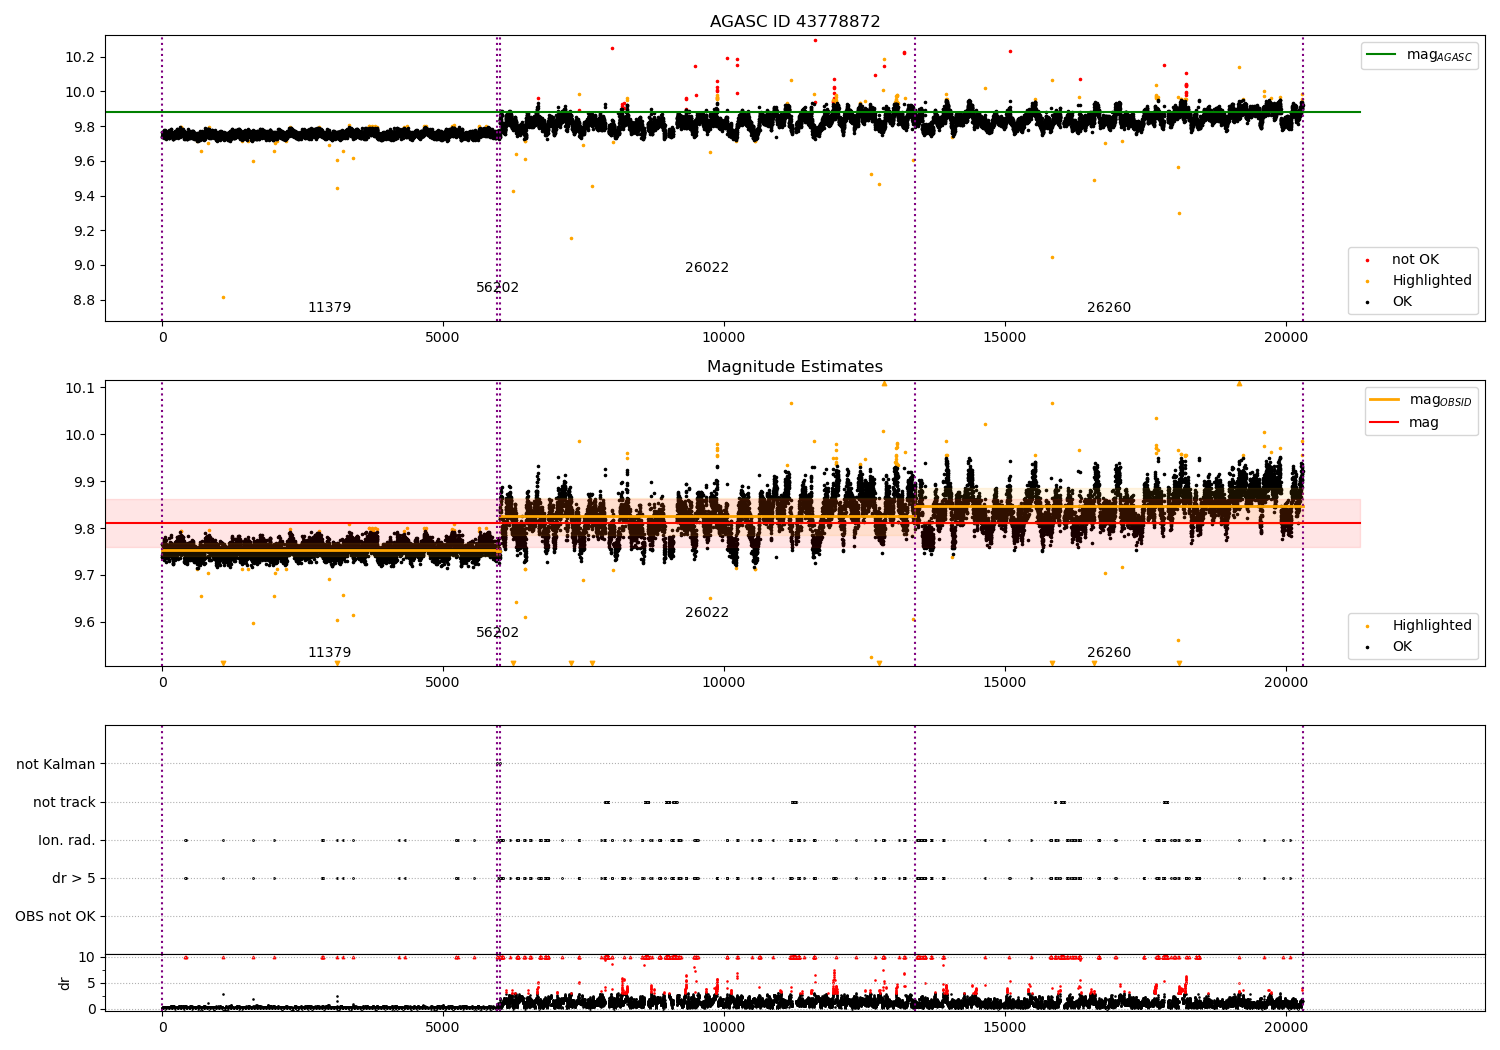Viewport: 1500px width, 1050px height.
Task: Click the green mag AGASC legend line swatch
Action: (x=1383, y=55)
